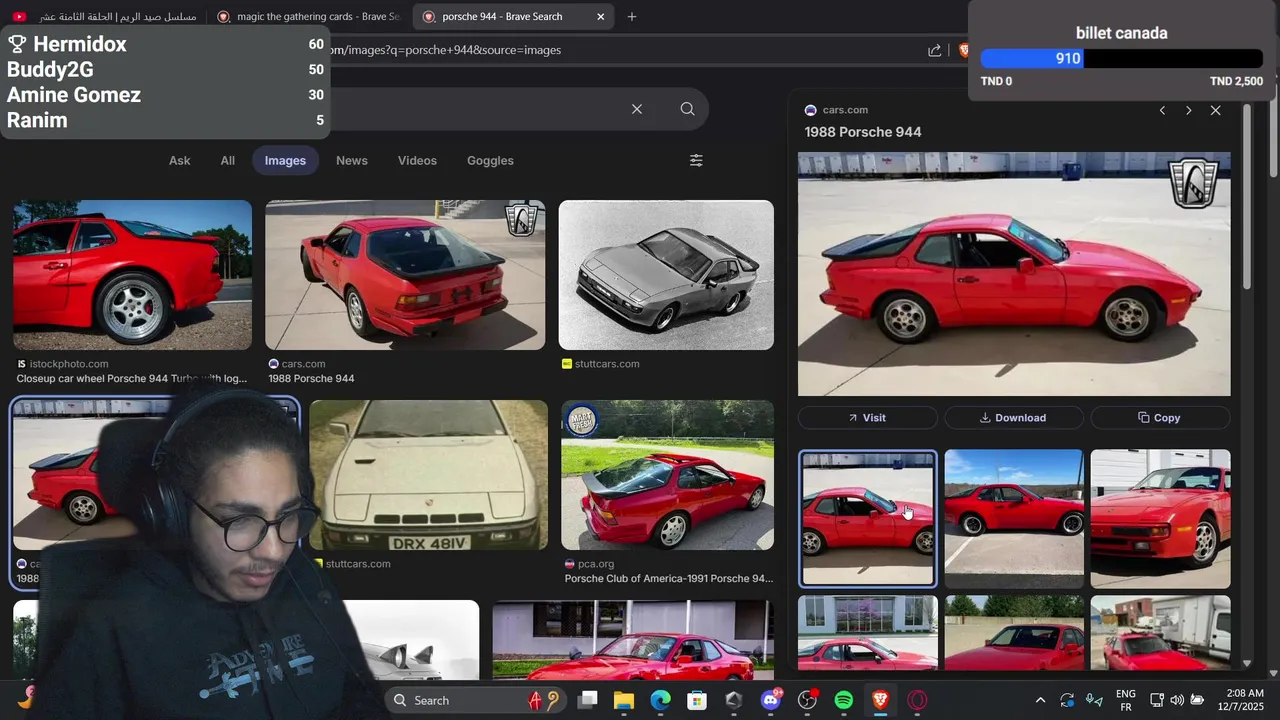Open File Explorer from the taskbar
The width and height of the screenshot is (1280, 720).
(x=624, y=700)
